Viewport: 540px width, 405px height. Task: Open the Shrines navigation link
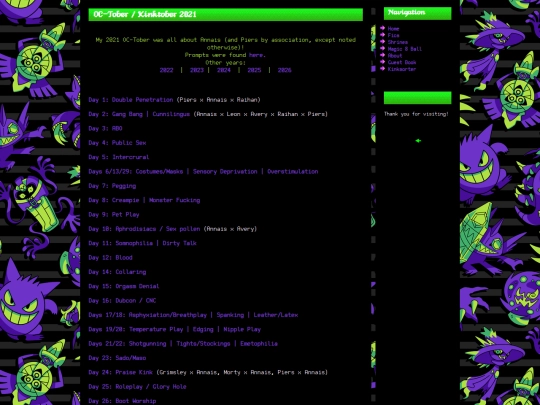pyautogui.click(x=397, y=42)
